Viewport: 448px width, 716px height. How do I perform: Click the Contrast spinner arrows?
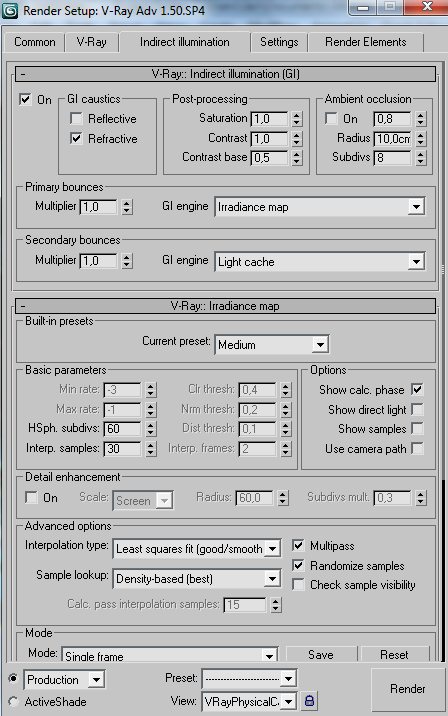(x=297, y=138)
